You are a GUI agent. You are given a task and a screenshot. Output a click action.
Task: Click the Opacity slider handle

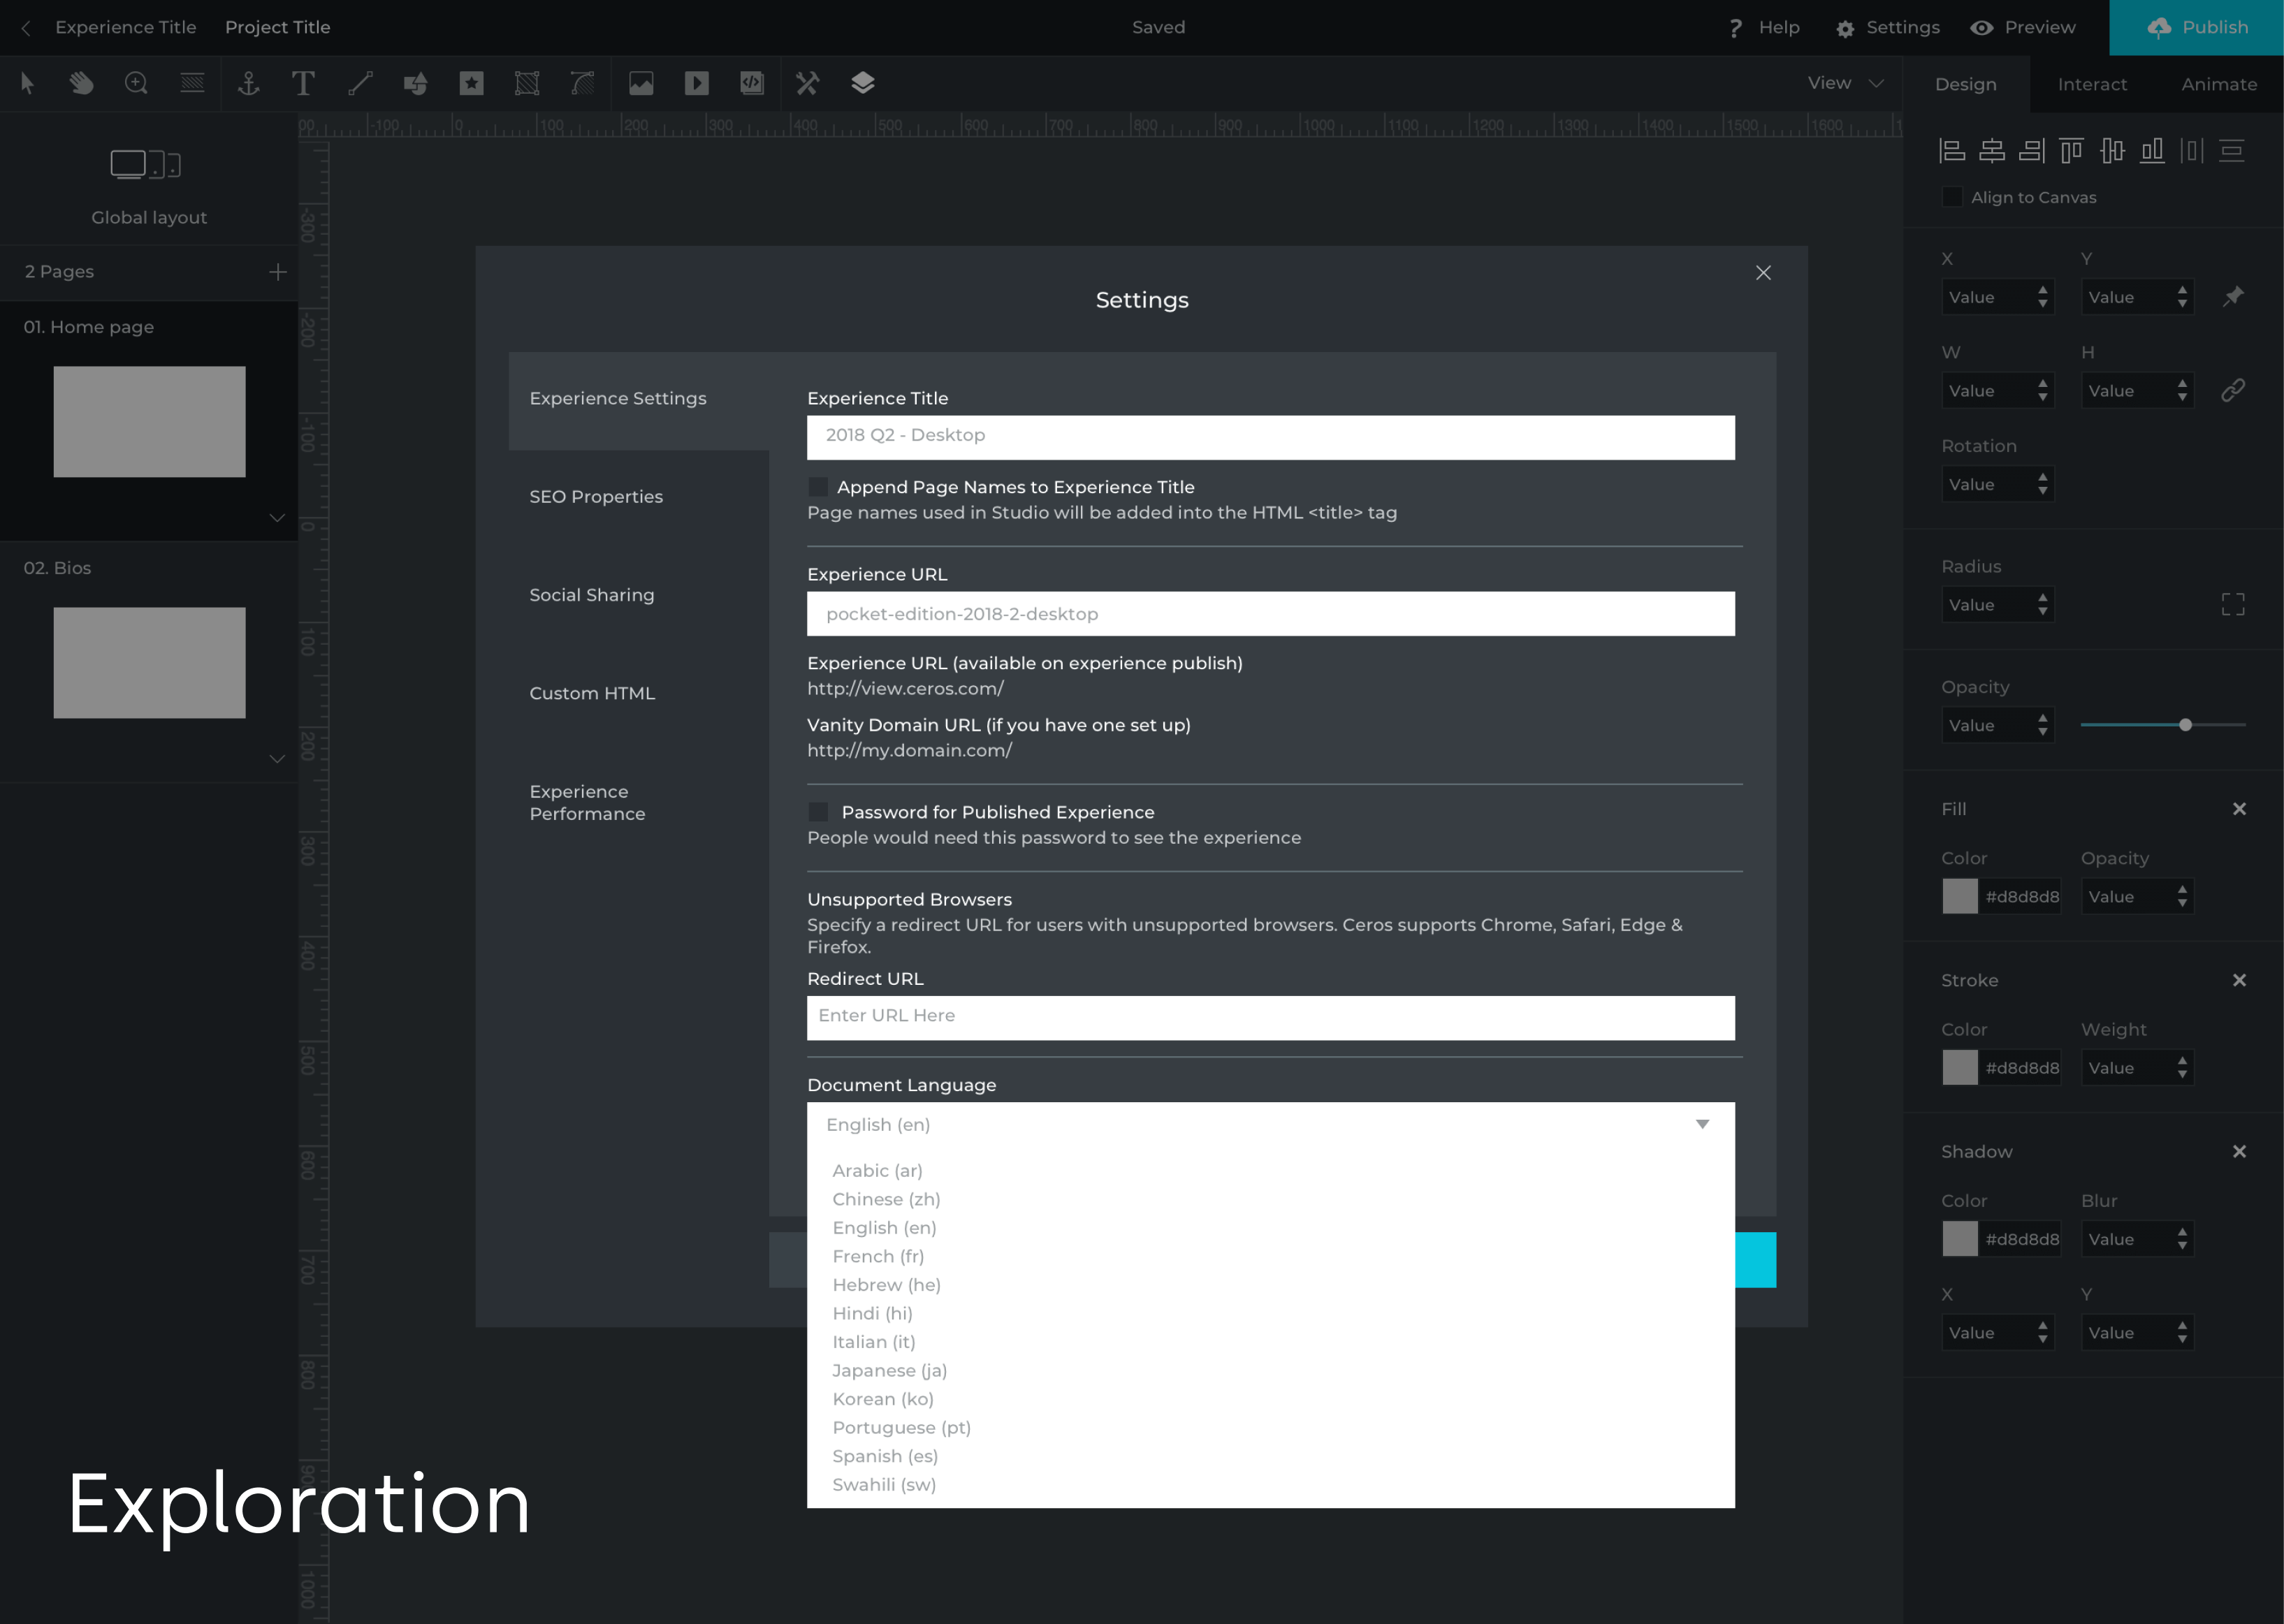pos(2186,725)
